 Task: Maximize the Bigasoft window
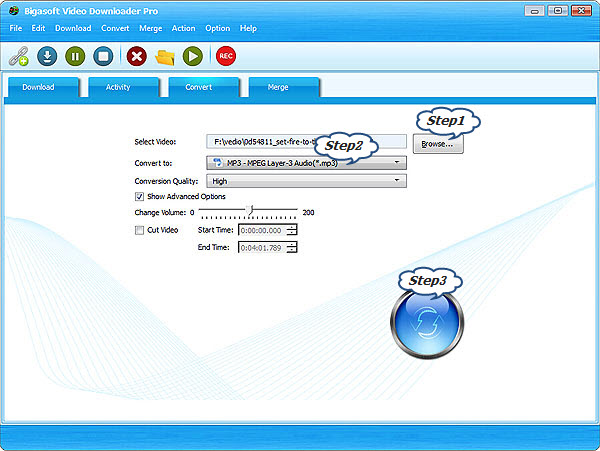(558, 11)
